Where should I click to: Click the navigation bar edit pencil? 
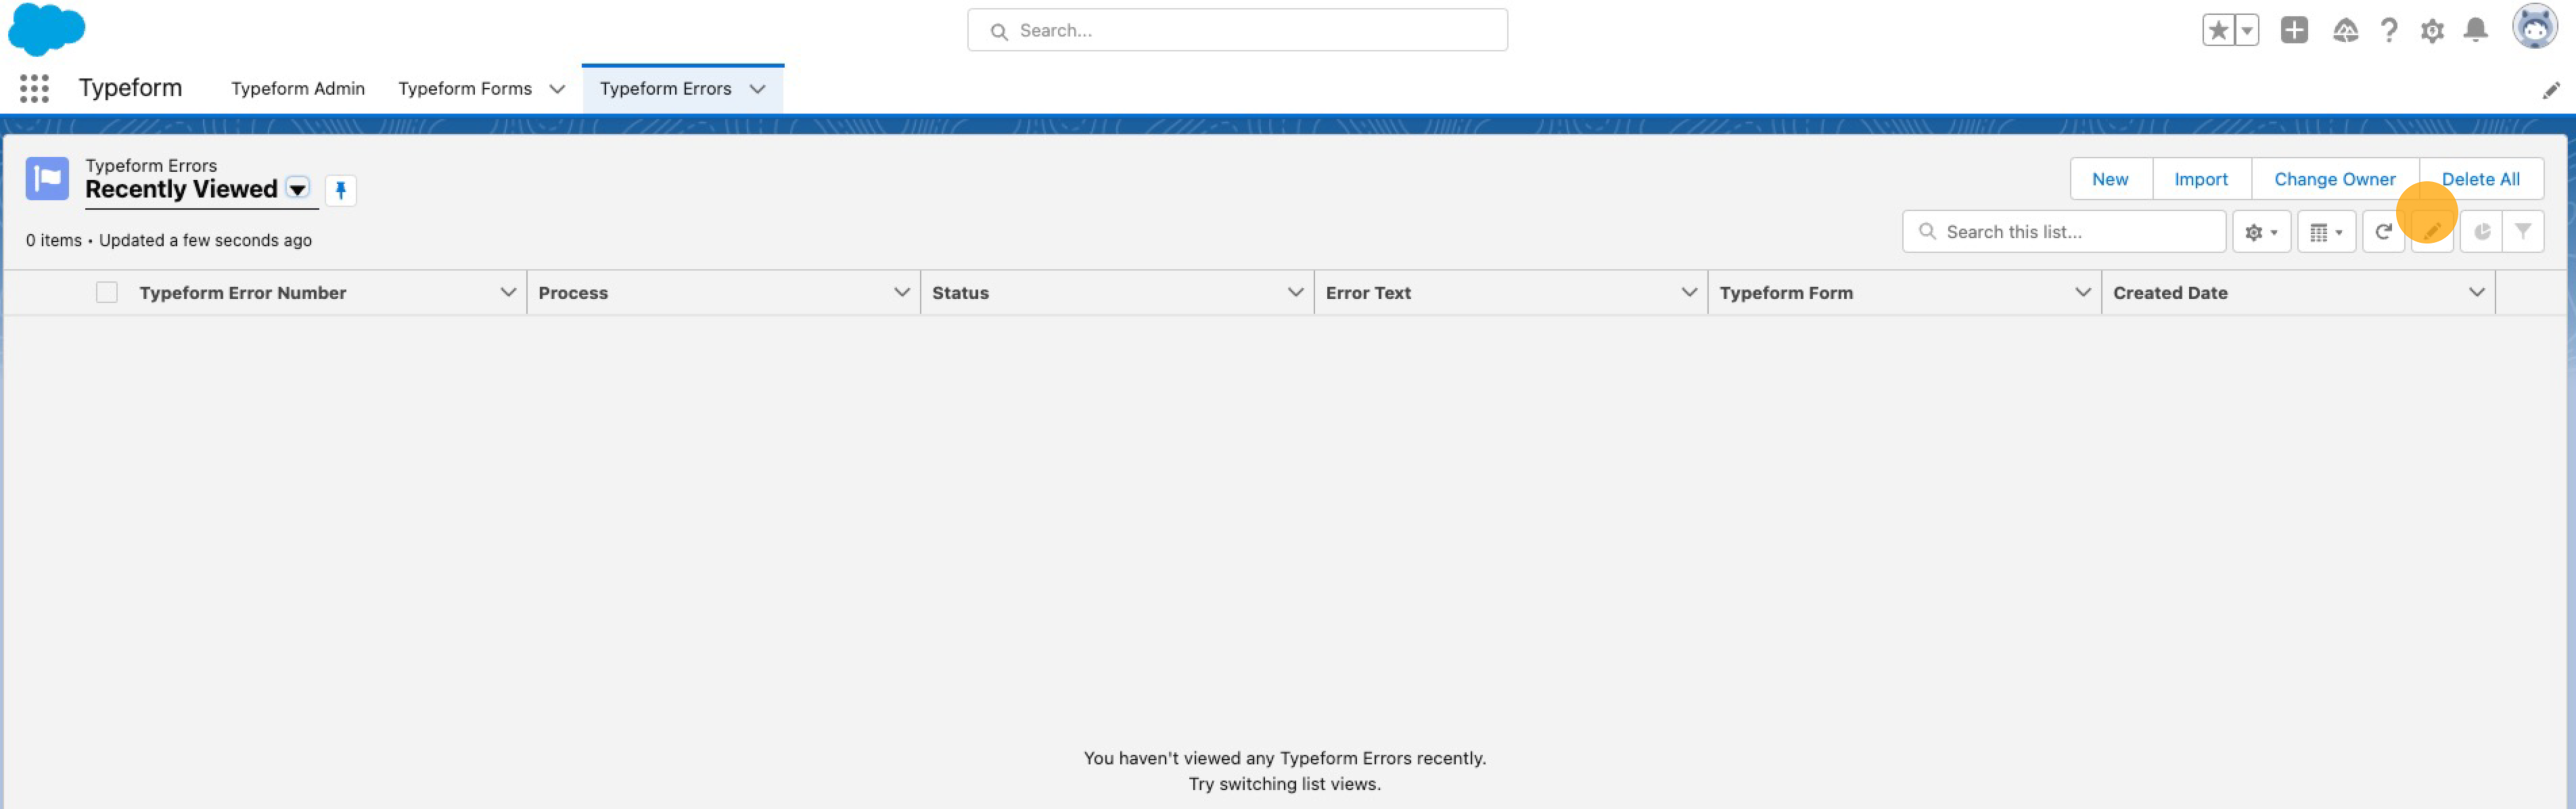(2551, 91)
